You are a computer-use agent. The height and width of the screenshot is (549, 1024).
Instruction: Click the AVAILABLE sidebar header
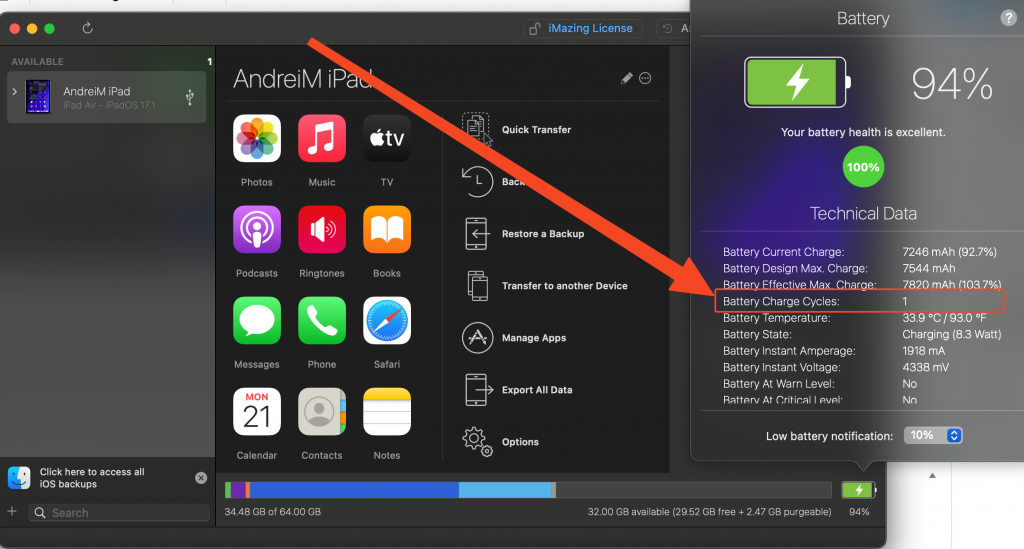tap(37, 61)
